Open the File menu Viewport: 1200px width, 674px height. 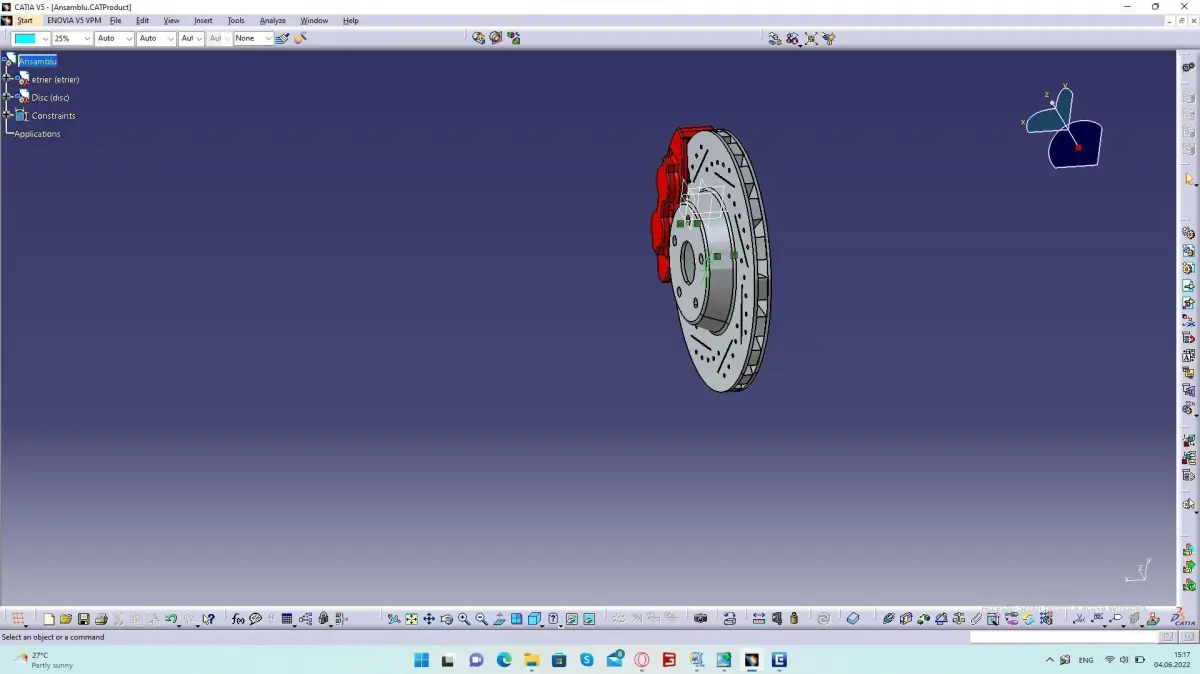coord(116,20)
